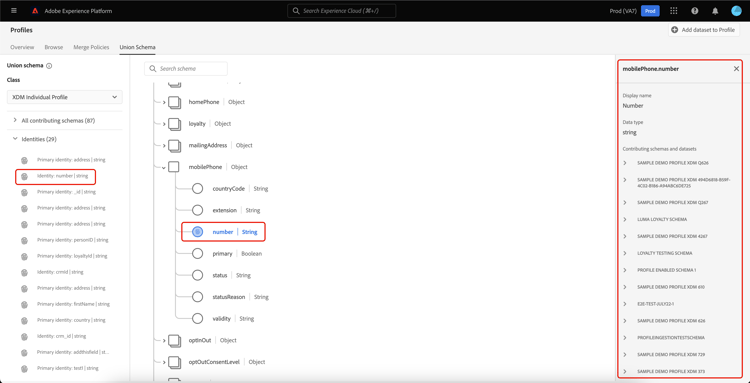Click the Union schema info icon
The height and width of the screenshot is (383, 750).
tap(49, 66)
